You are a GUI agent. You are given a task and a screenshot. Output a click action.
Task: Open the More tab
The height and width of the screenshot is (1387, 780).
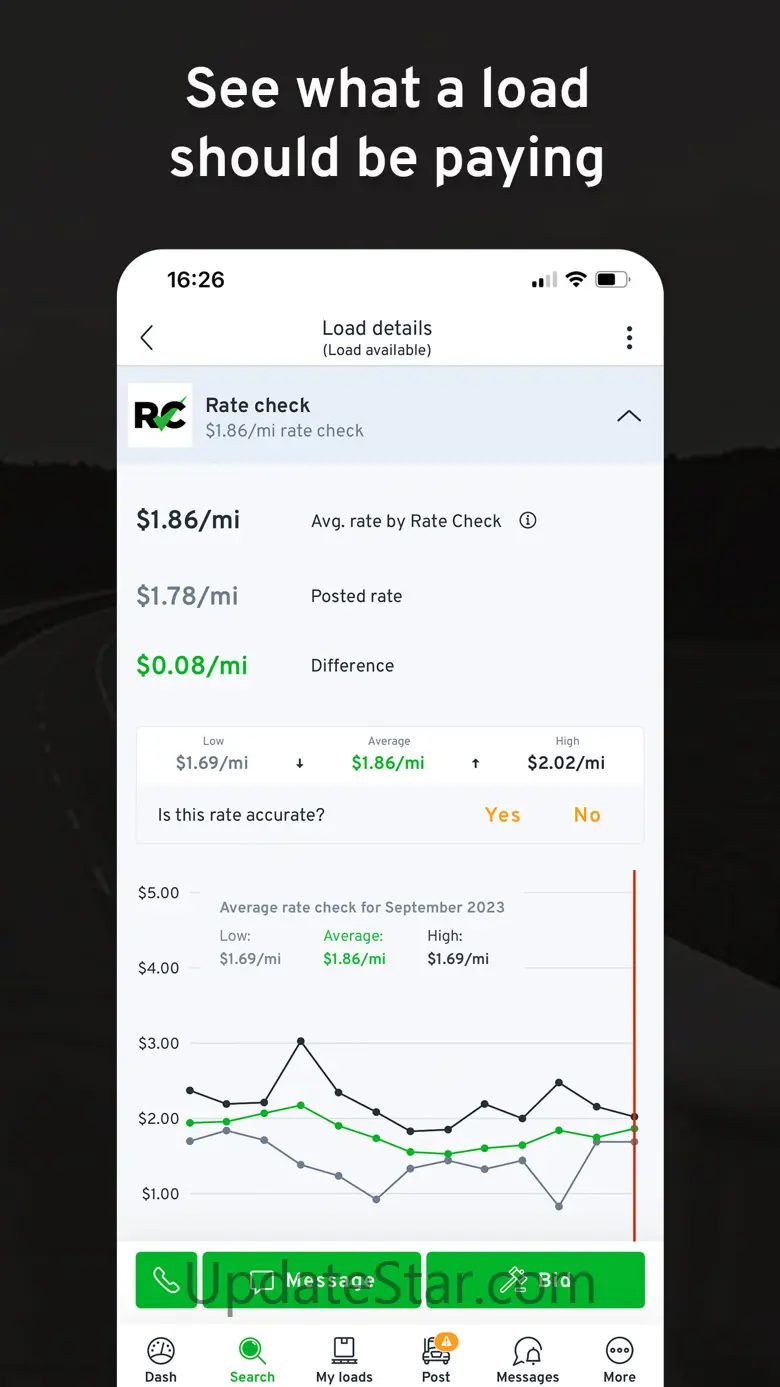[x=619, y=1360]
